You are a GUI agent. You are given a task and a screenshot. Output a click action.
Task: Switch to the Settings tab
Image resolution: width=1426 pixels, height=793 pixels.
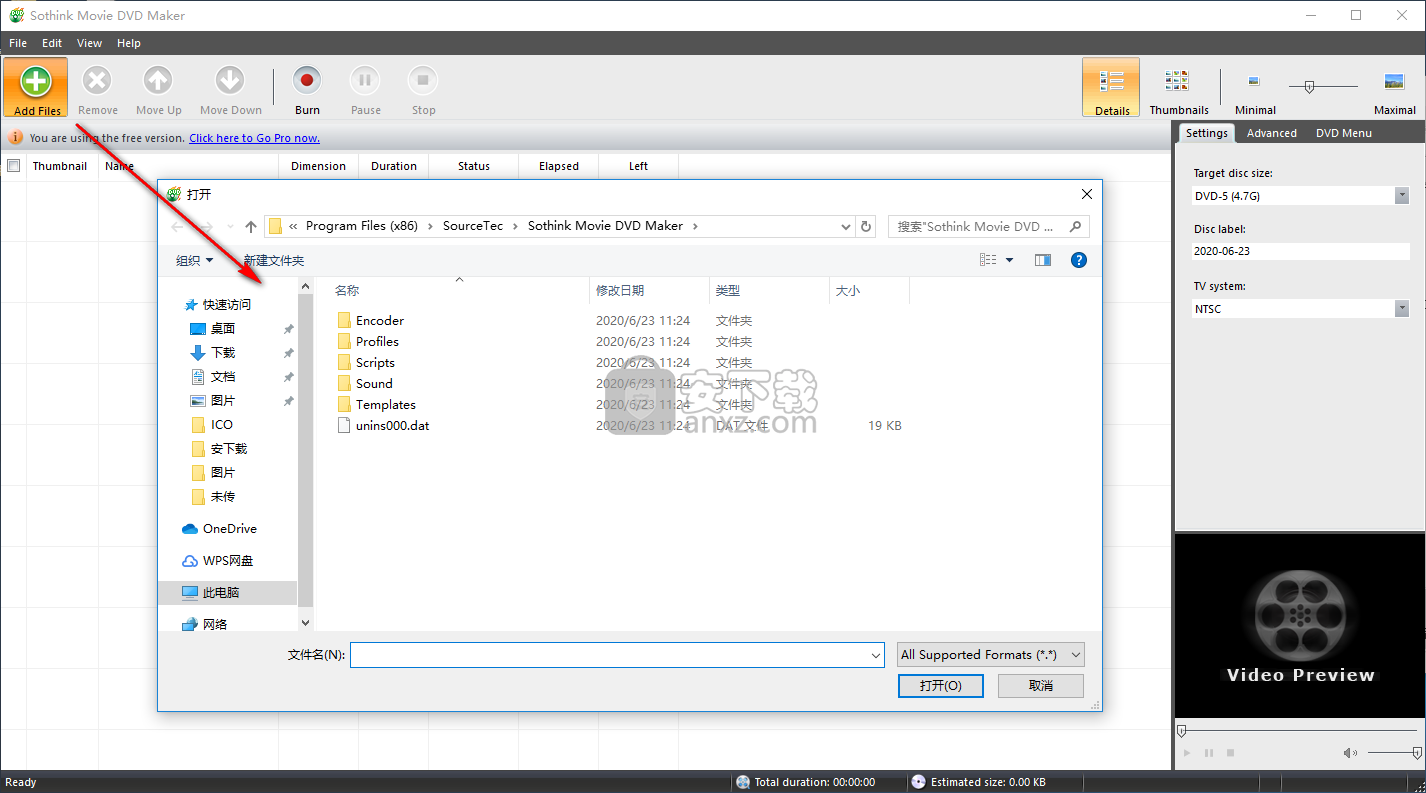click(x=1206, y=133)
